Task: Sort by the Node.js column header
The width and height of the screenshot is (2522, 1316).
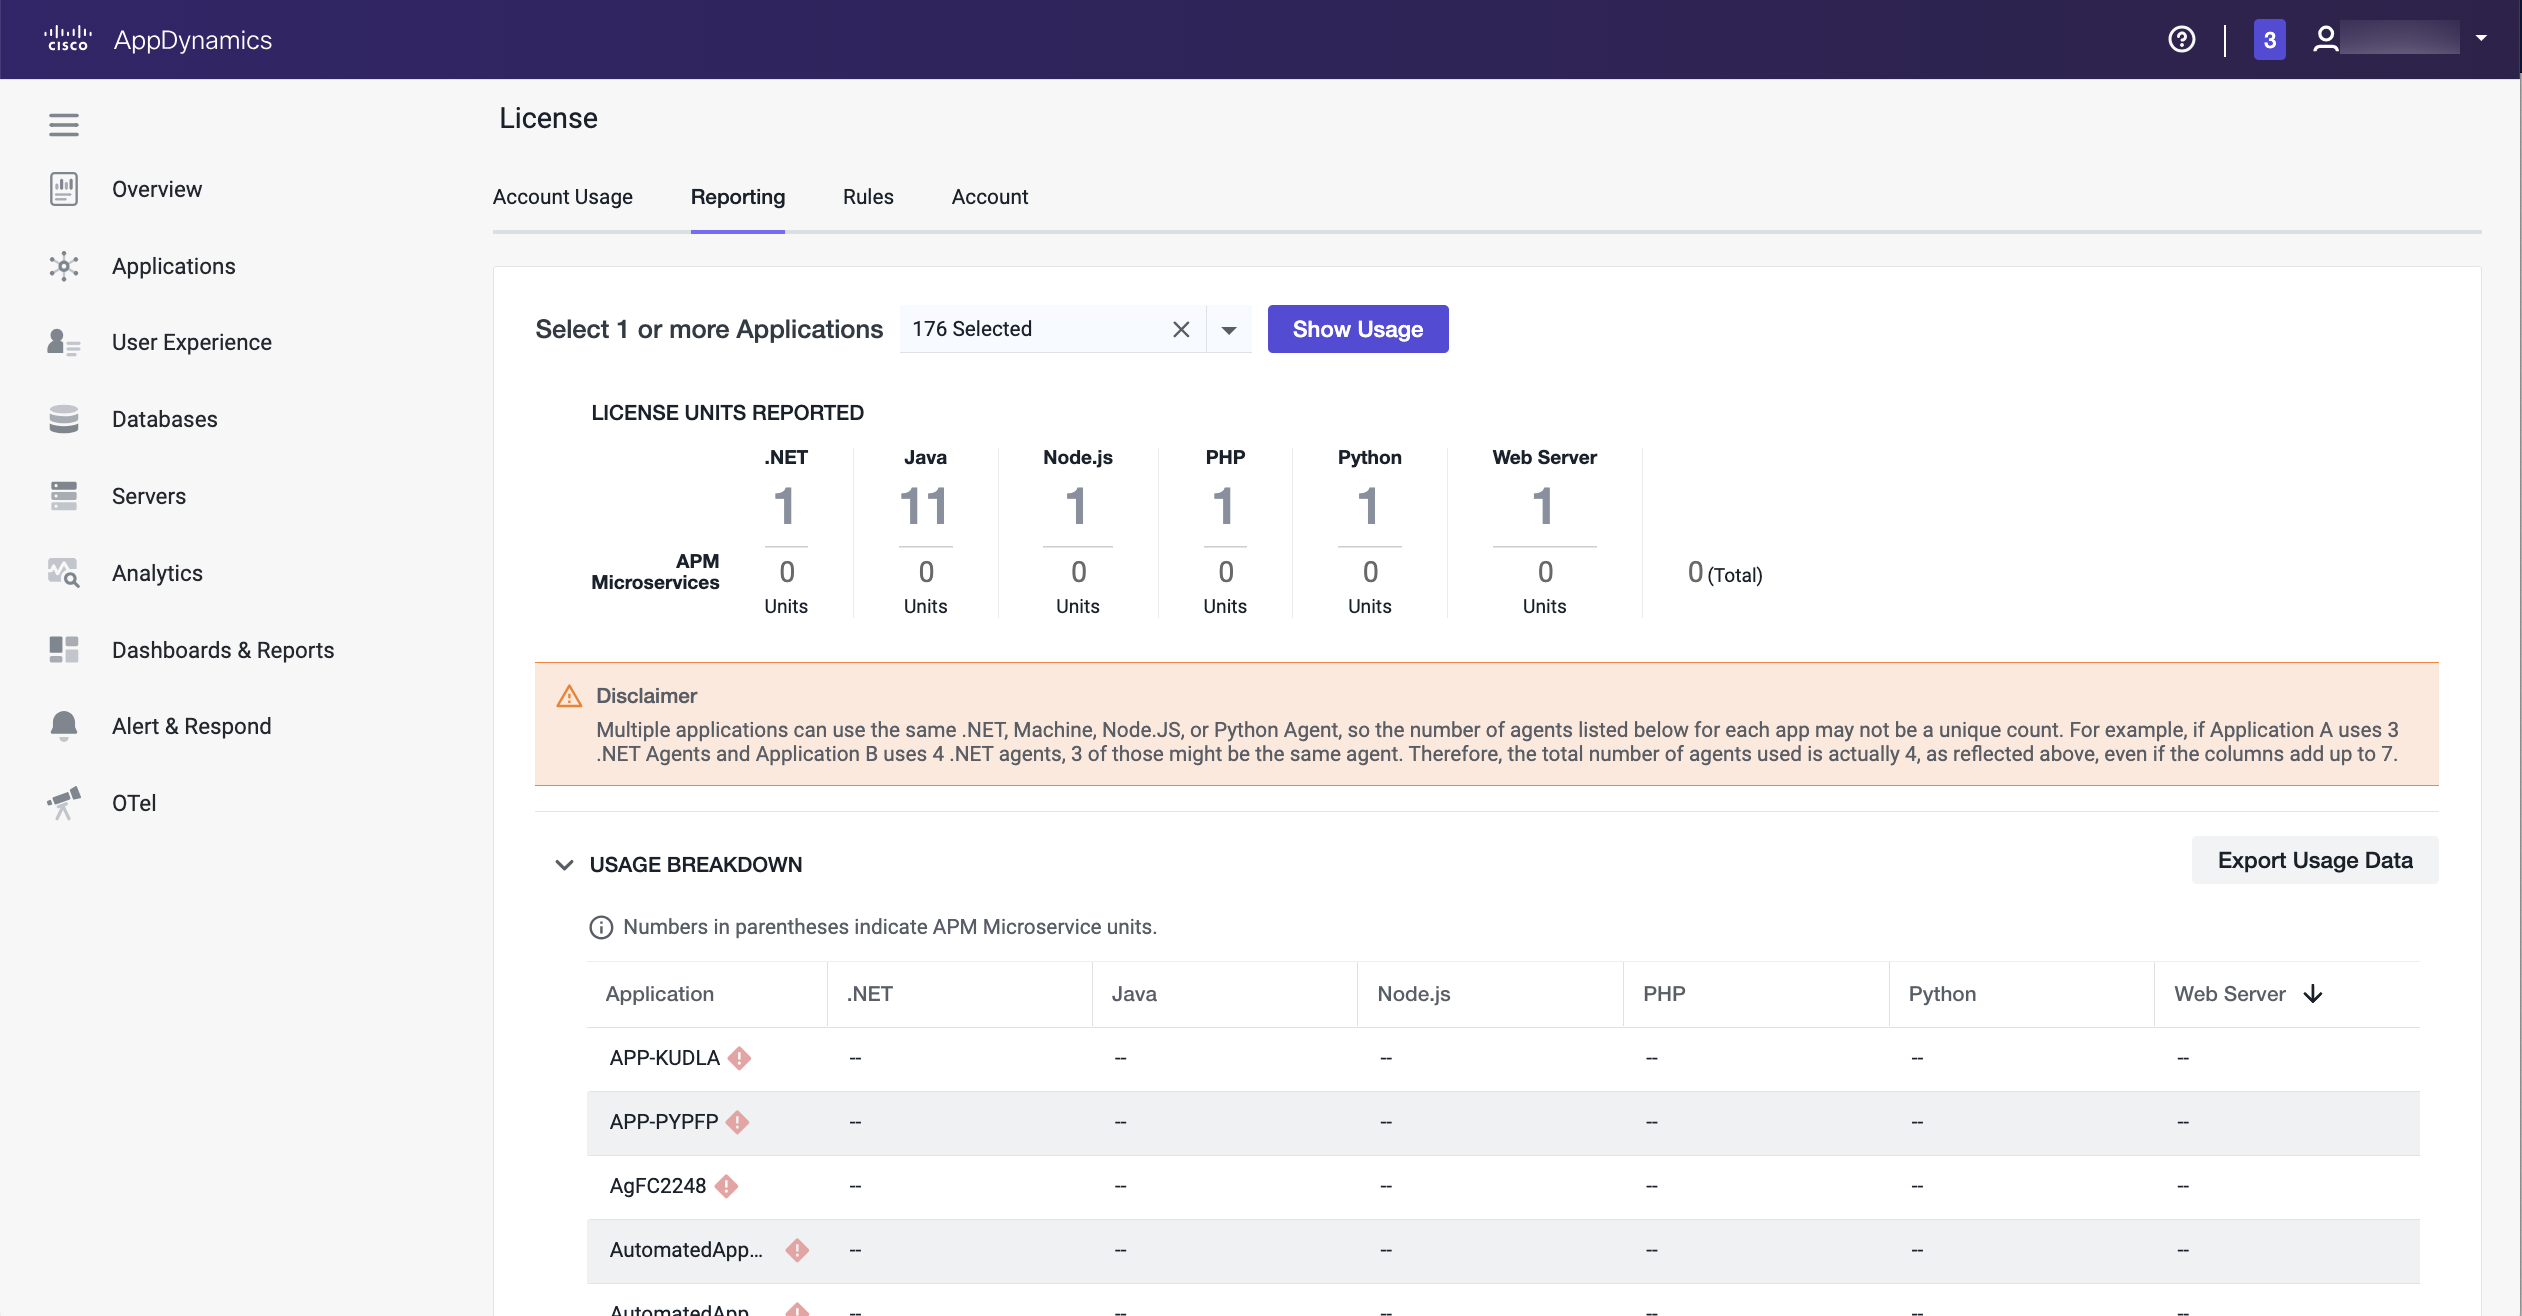Action: click(1414, 994)
